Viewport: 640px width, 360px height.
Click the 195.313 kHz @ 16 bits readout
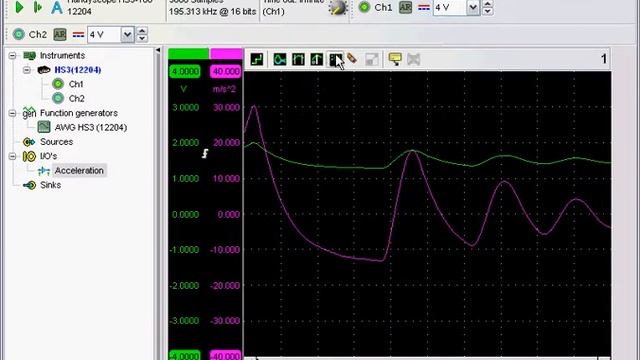coord(212,11)
